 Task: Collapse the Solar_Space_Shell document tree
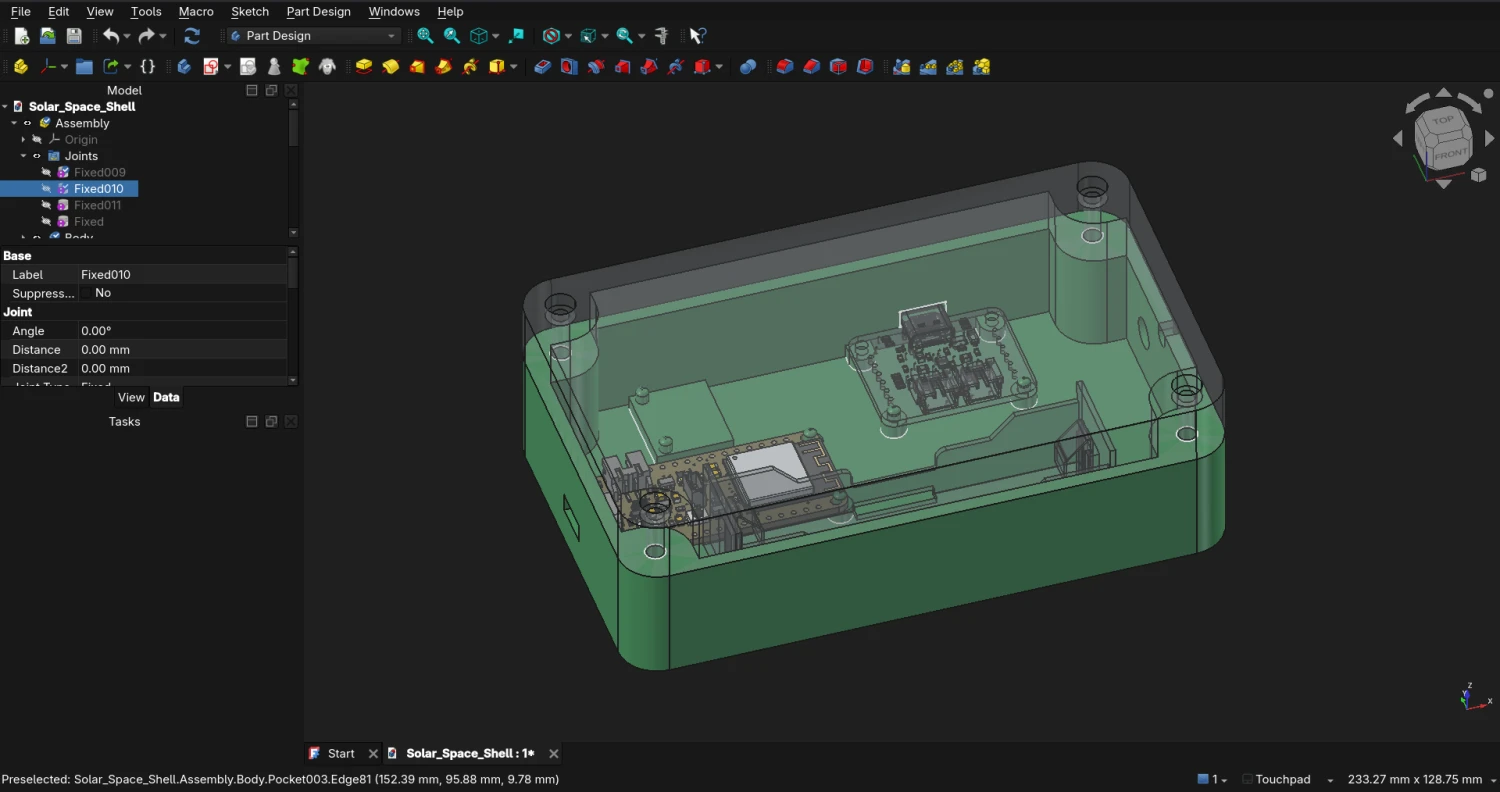[x=5, y=107]
